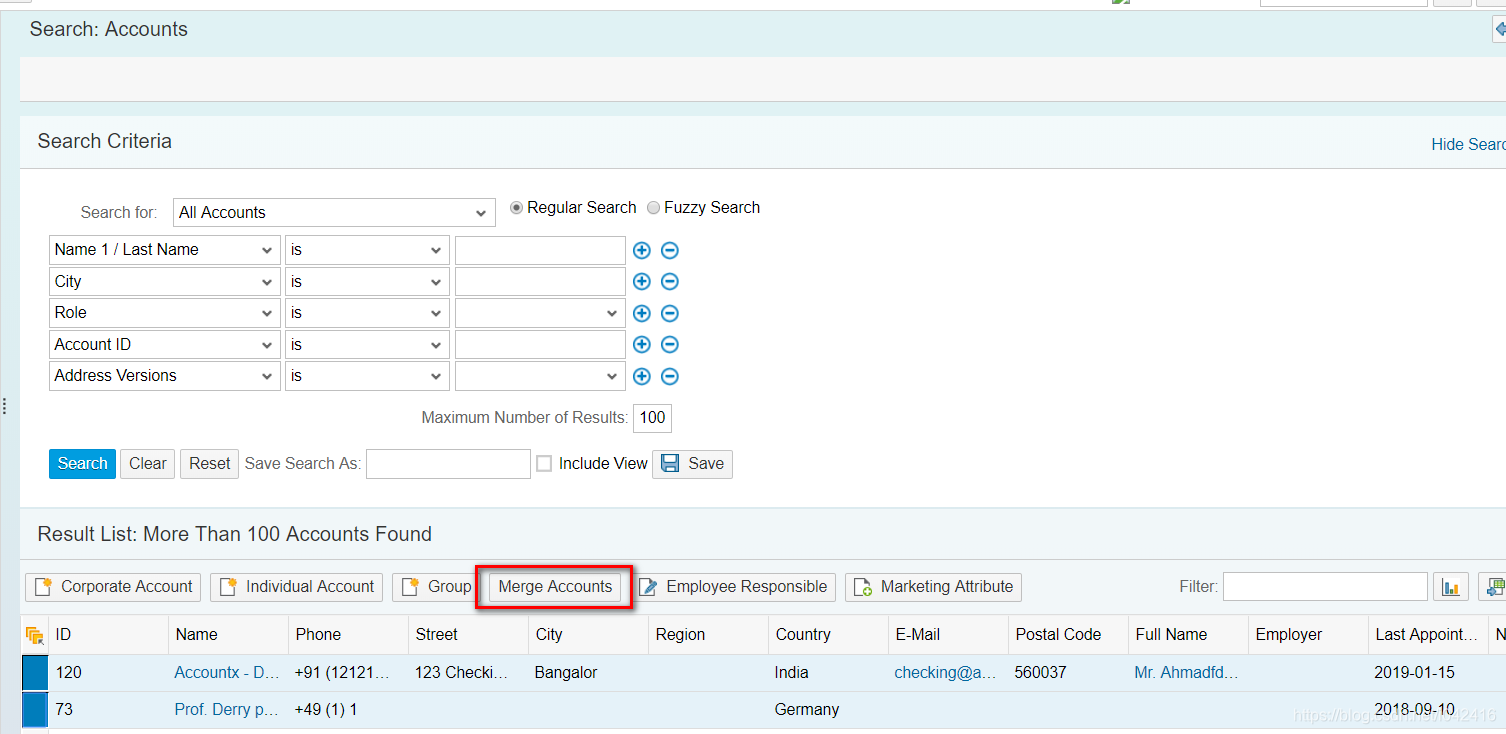Image resolution: width=1506 pixels, height=734 pixels.
Task: Click the select-all icon in the table header
Action: pos(34,635)
